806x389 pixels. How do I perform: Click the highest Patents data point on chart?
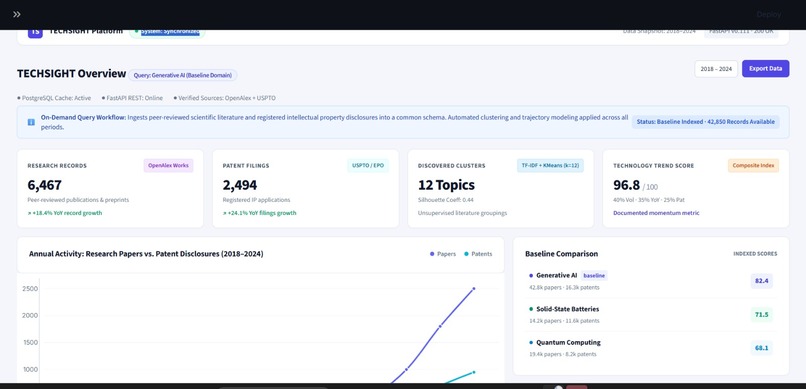(x=473, y=372)
